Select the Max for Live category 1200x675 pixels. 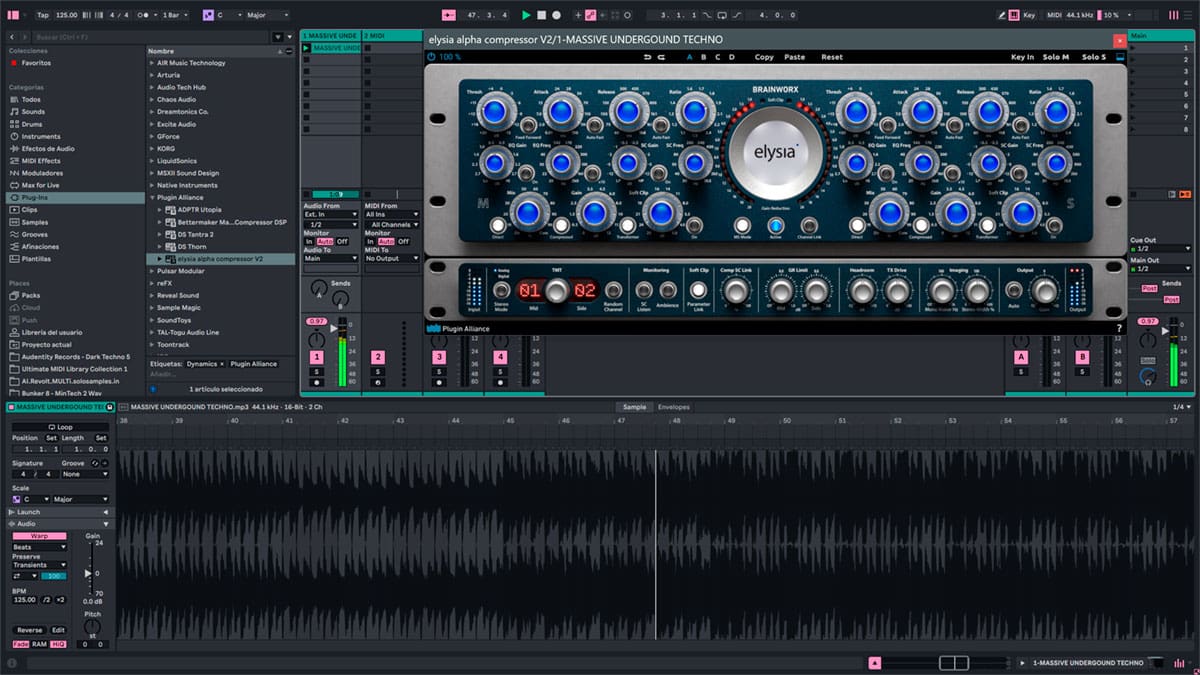click(40, 185)
